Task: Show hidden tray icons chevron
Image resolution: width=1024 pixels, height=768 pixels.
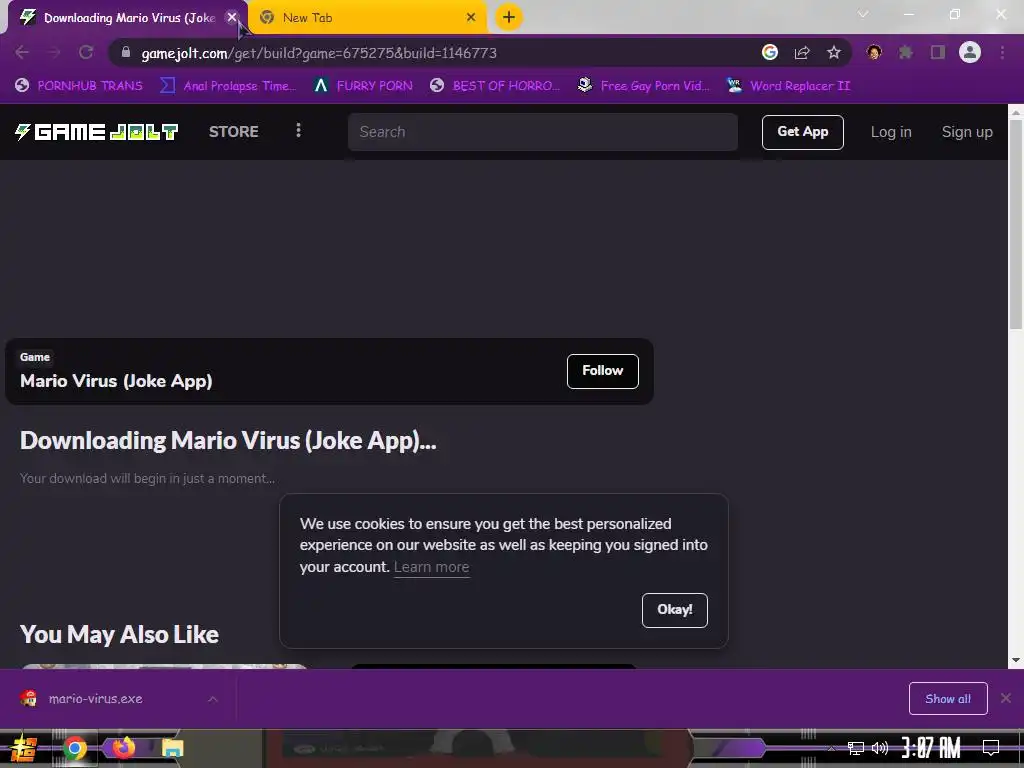Action: (x=831, y=748)
